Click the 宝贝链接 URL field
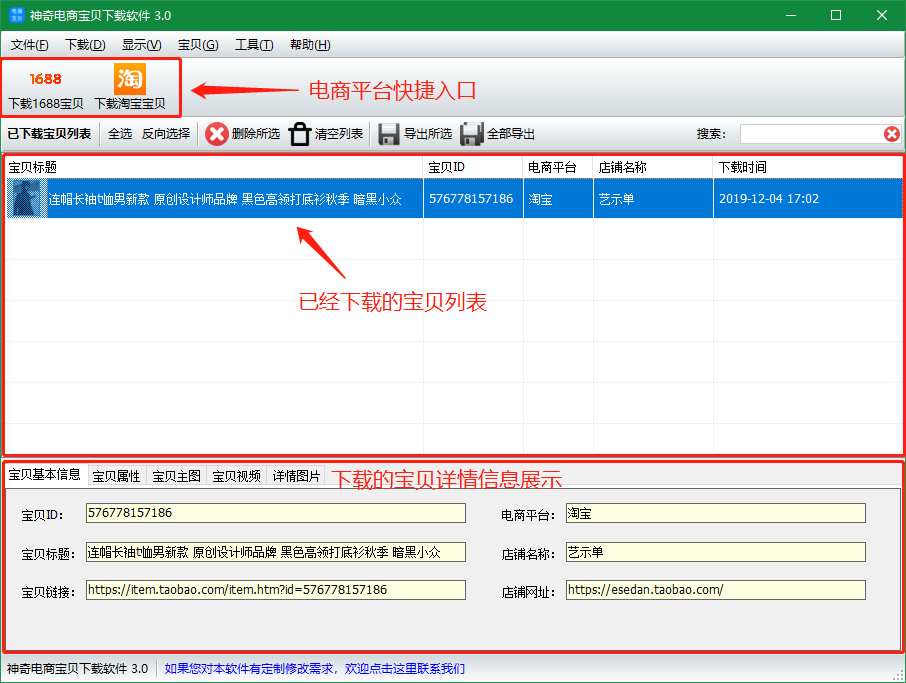The width and height of the screenshot is (906, 683). (276, 590)
